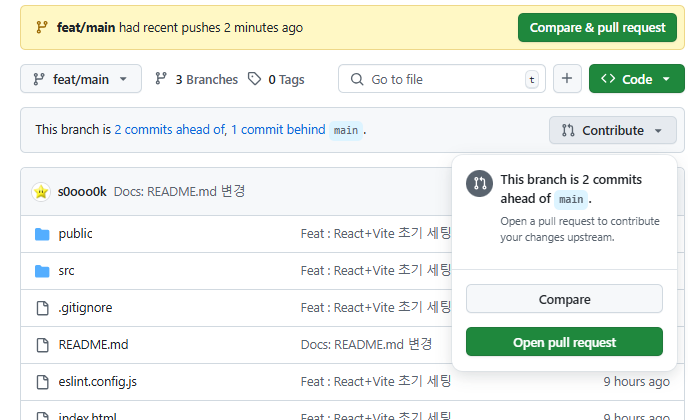
Task: Click the branch icon beside 3 Branches
Action: pyautogui.click(x=161, y=79)
